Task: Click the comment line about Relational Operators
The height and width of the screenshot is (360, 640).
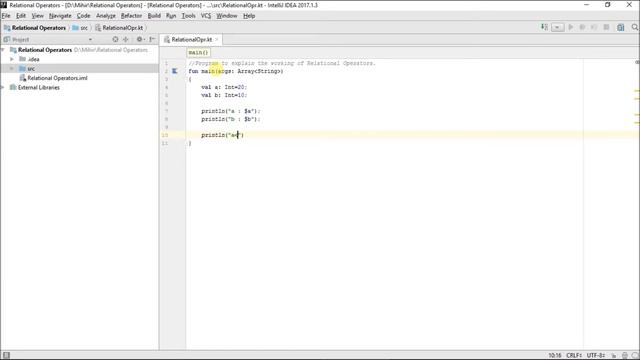Action: (x=282, y=63)
